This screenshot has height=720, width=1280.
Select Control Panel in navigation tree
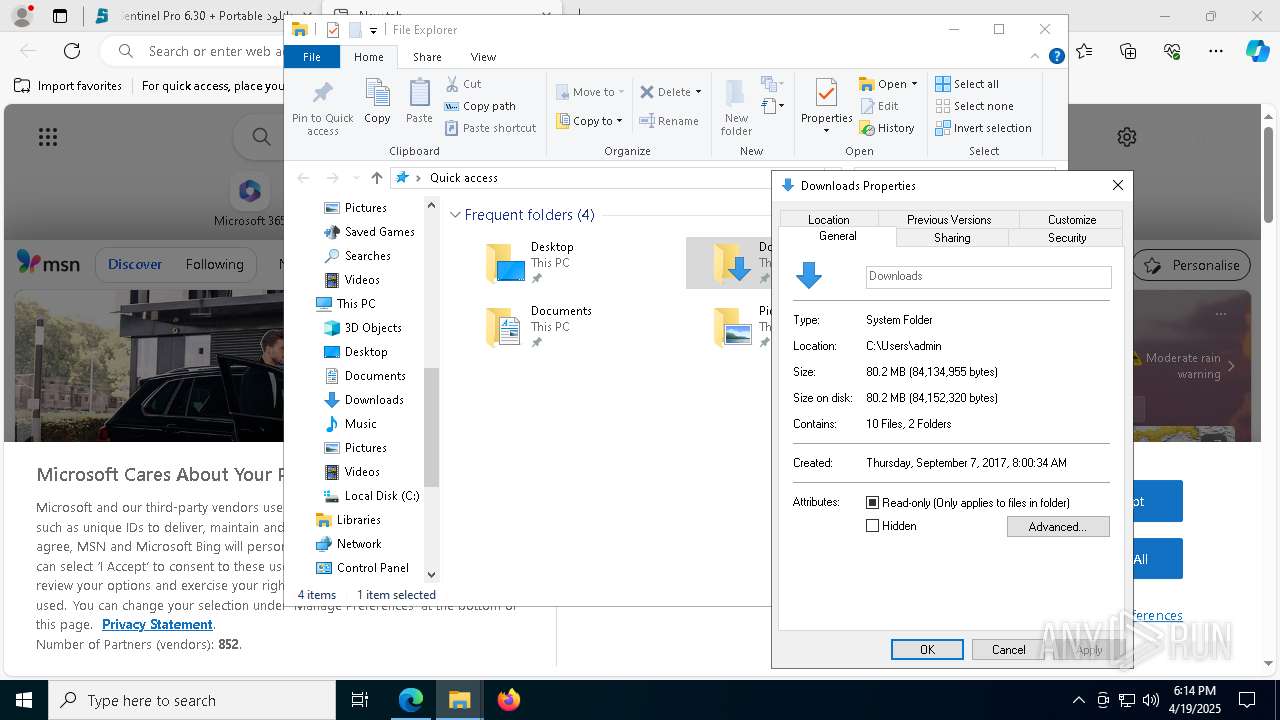coord(362,568)
